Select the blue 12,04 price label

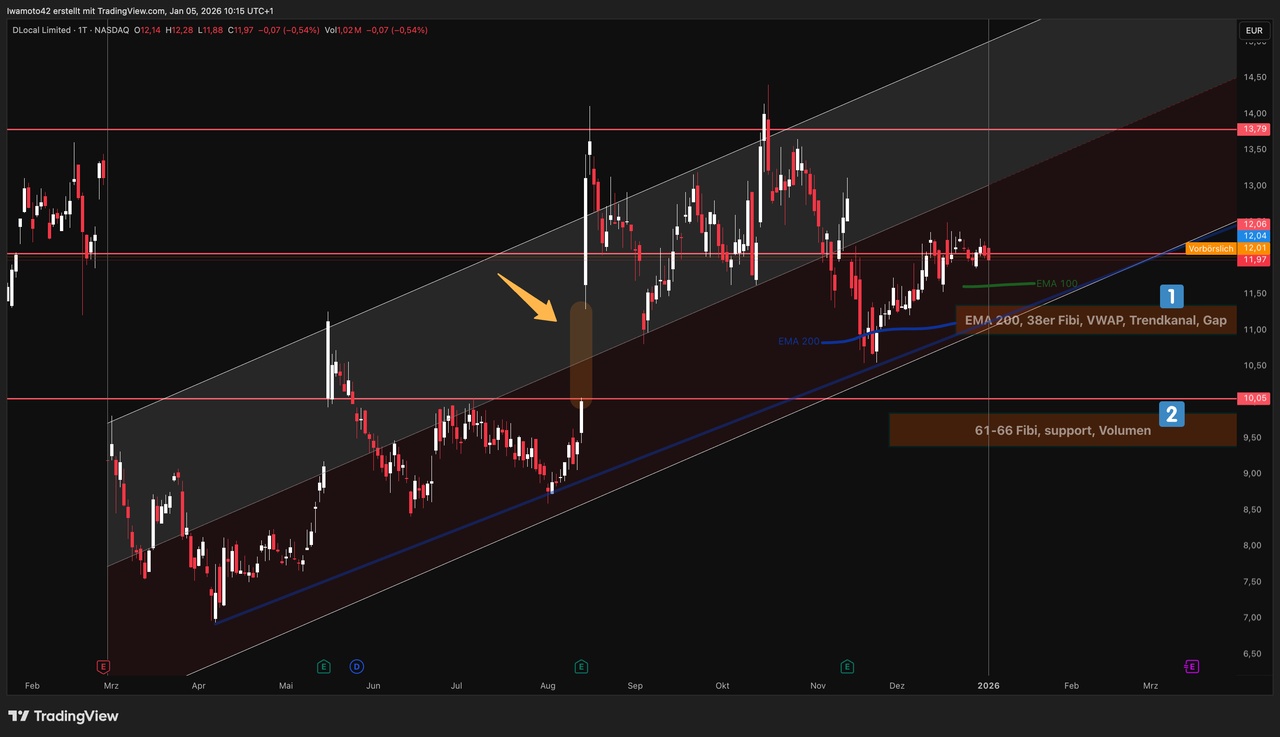pos(1253,236)
